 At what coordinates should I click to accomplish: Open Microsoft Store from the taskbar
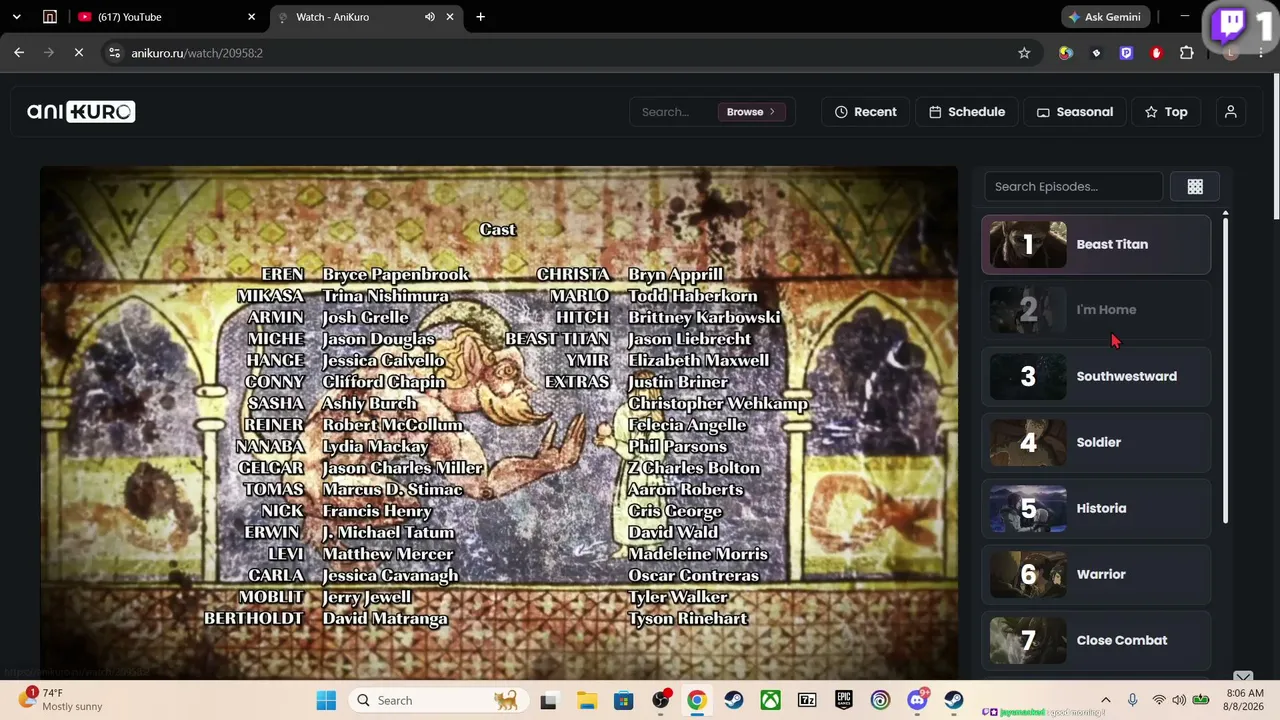pyautogui.click(x=624, y=701)
